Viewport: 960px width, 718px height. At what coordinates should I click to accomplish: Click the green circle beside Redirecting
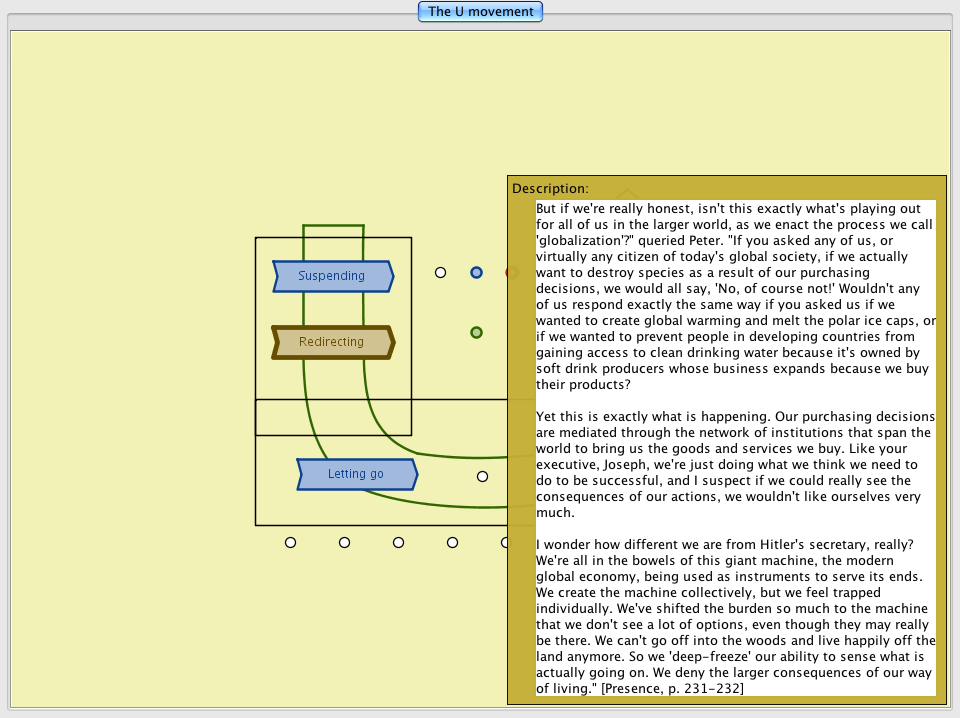(477, 332)
